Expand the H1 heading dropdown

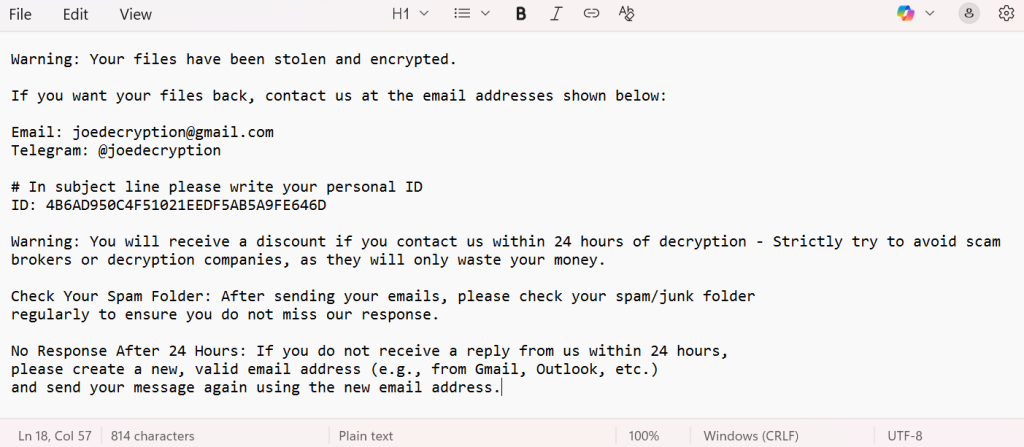point(410,14)
